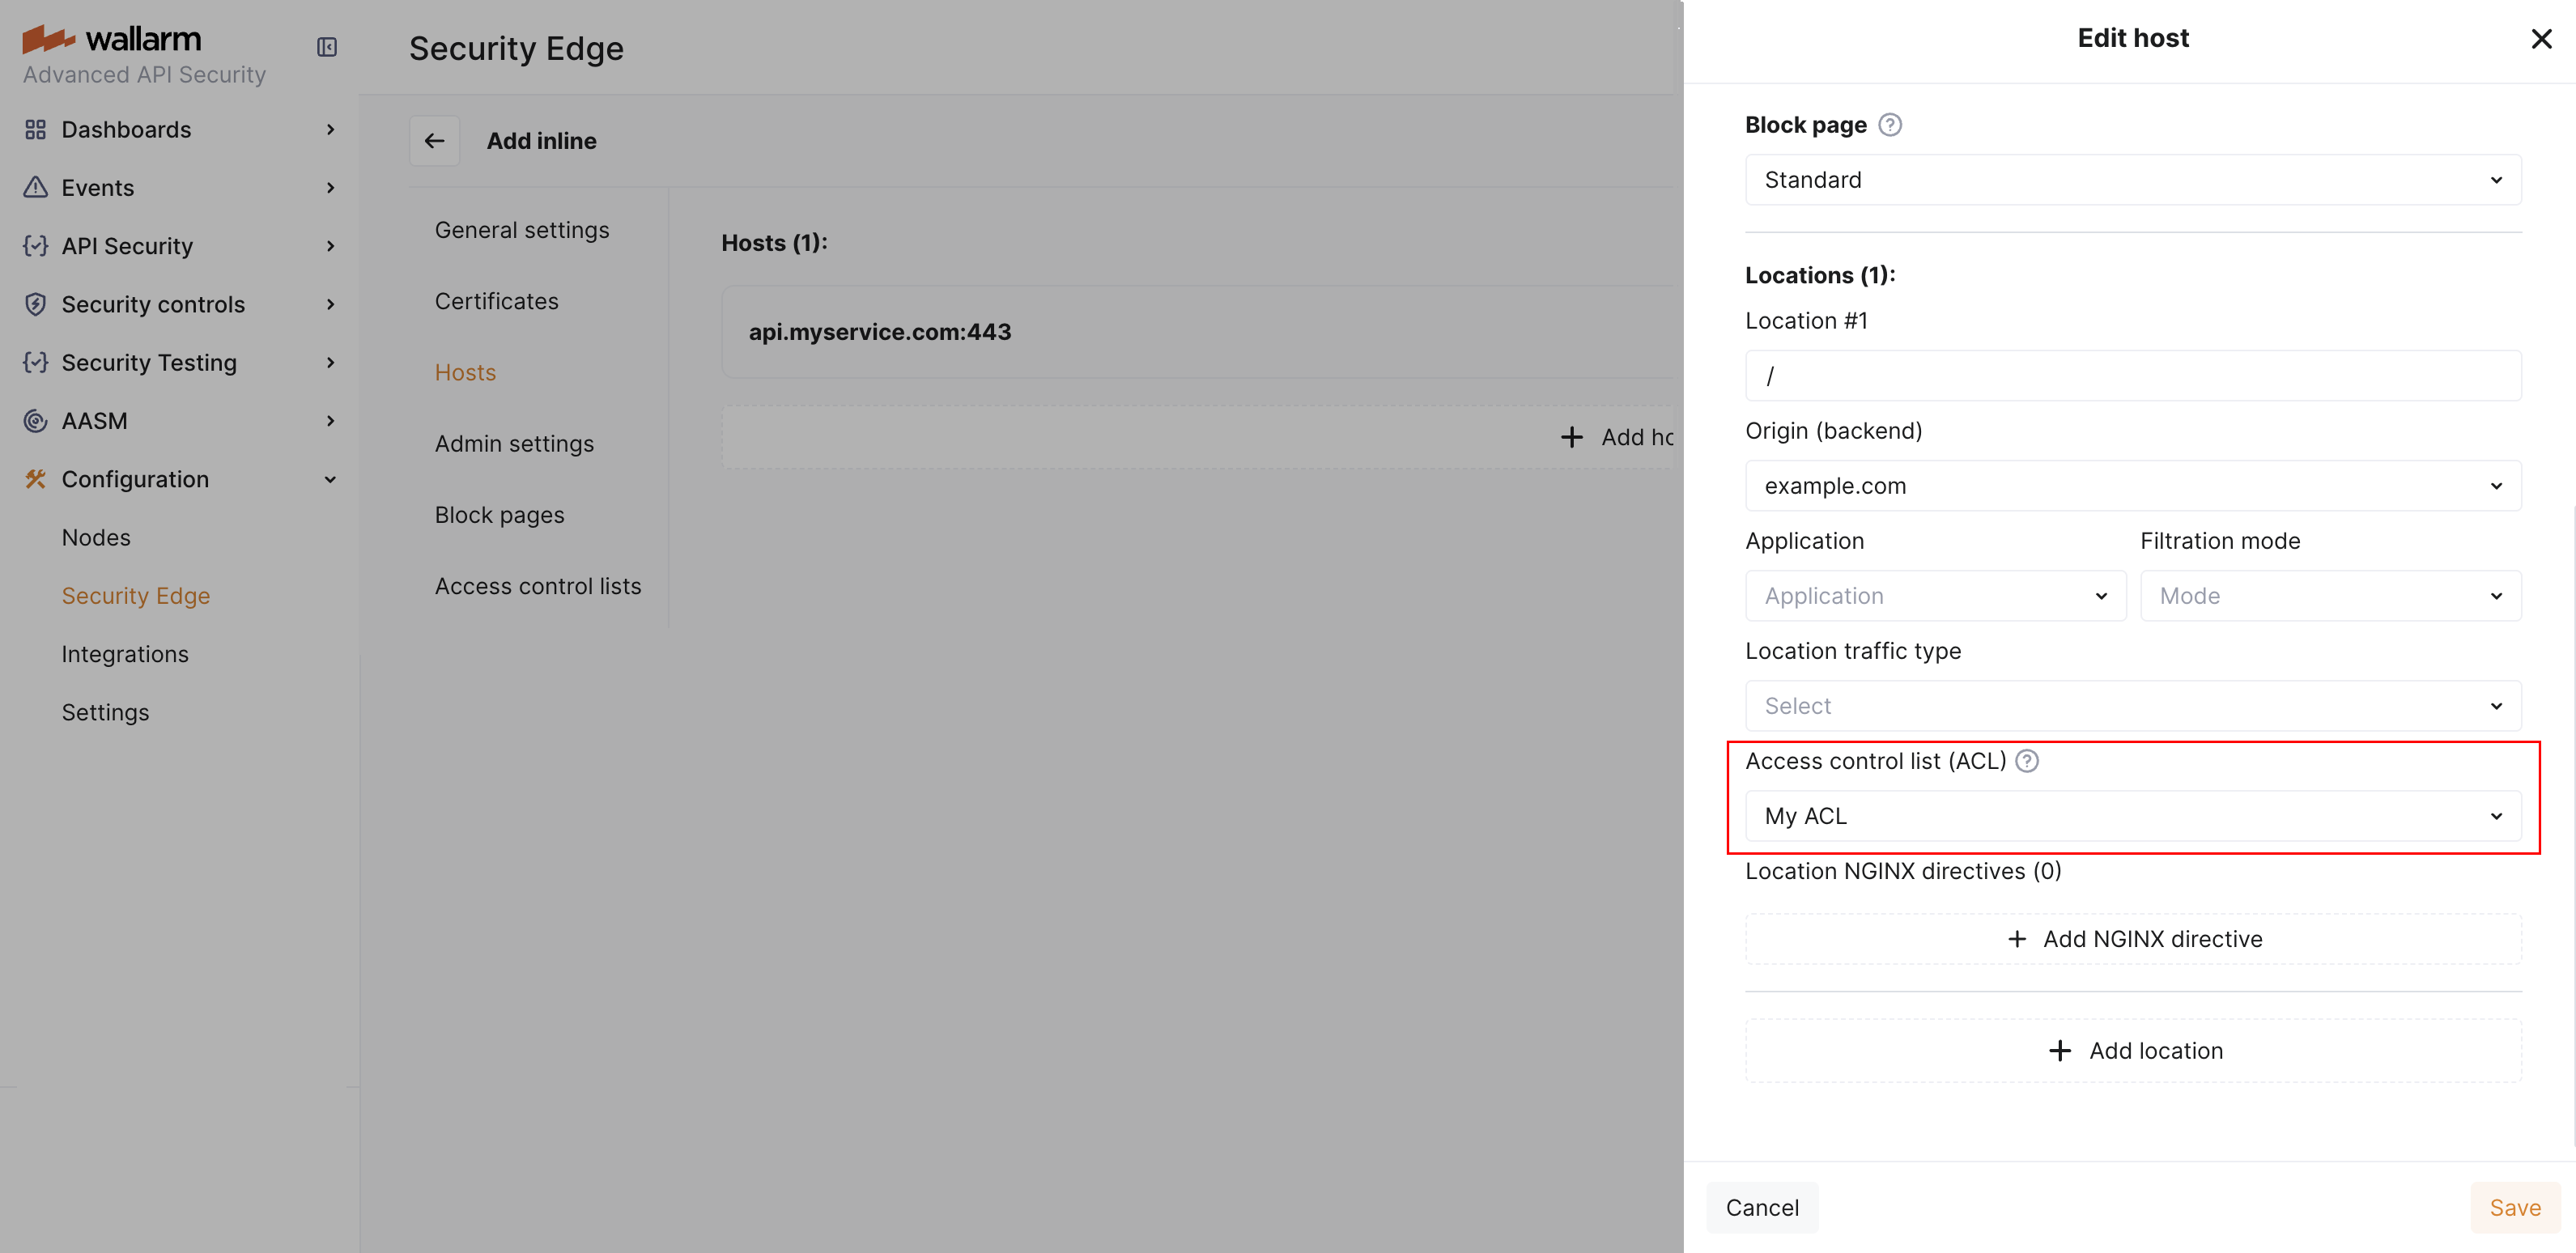Screen dimensions: 2576x1253
Task: Click the Dashboards grid icon
Action: point(36,130)
